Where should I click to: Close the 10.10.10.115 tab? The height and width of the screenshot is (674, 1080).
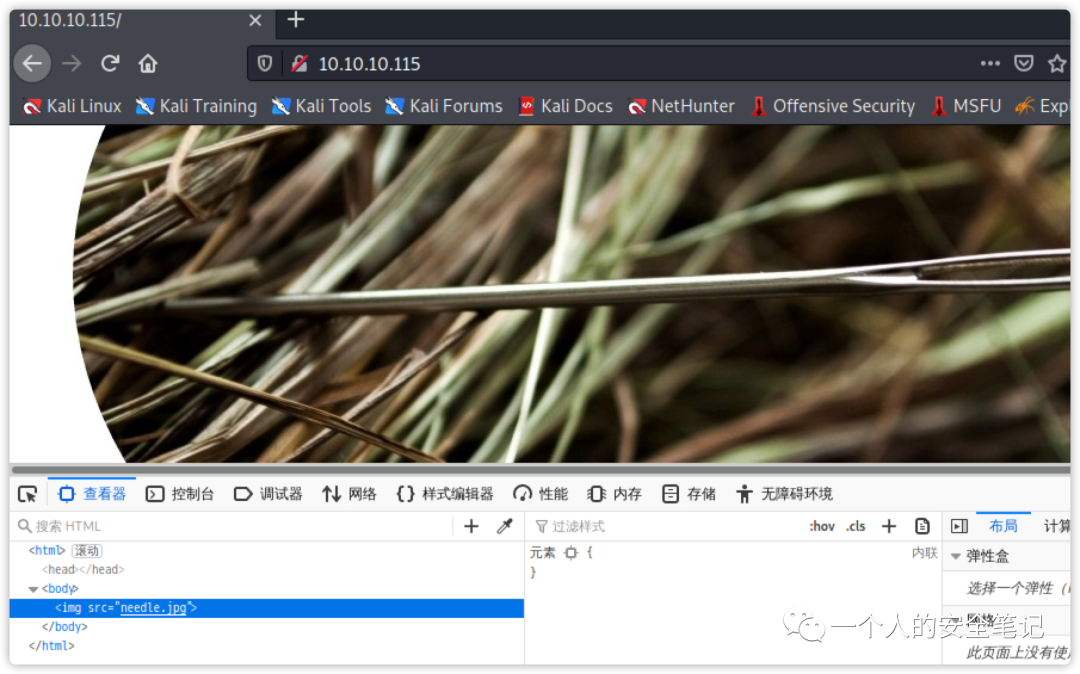255,21
